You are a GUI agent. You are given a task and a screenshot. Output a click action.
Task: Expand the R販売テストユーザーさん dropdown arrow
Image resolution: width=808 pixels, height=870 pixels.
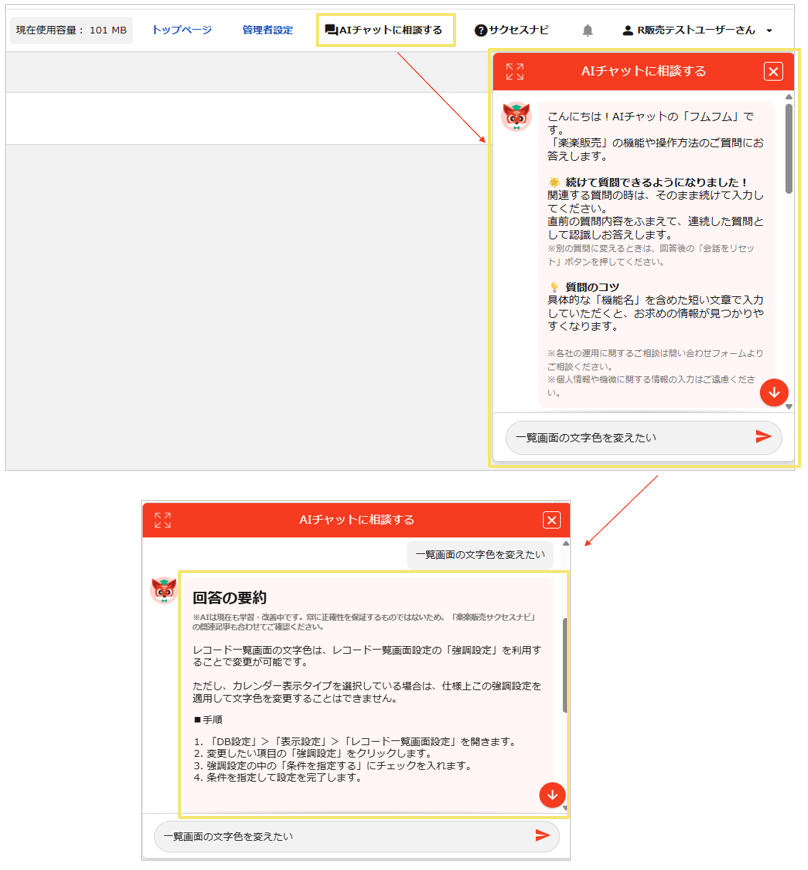[769, 31]
